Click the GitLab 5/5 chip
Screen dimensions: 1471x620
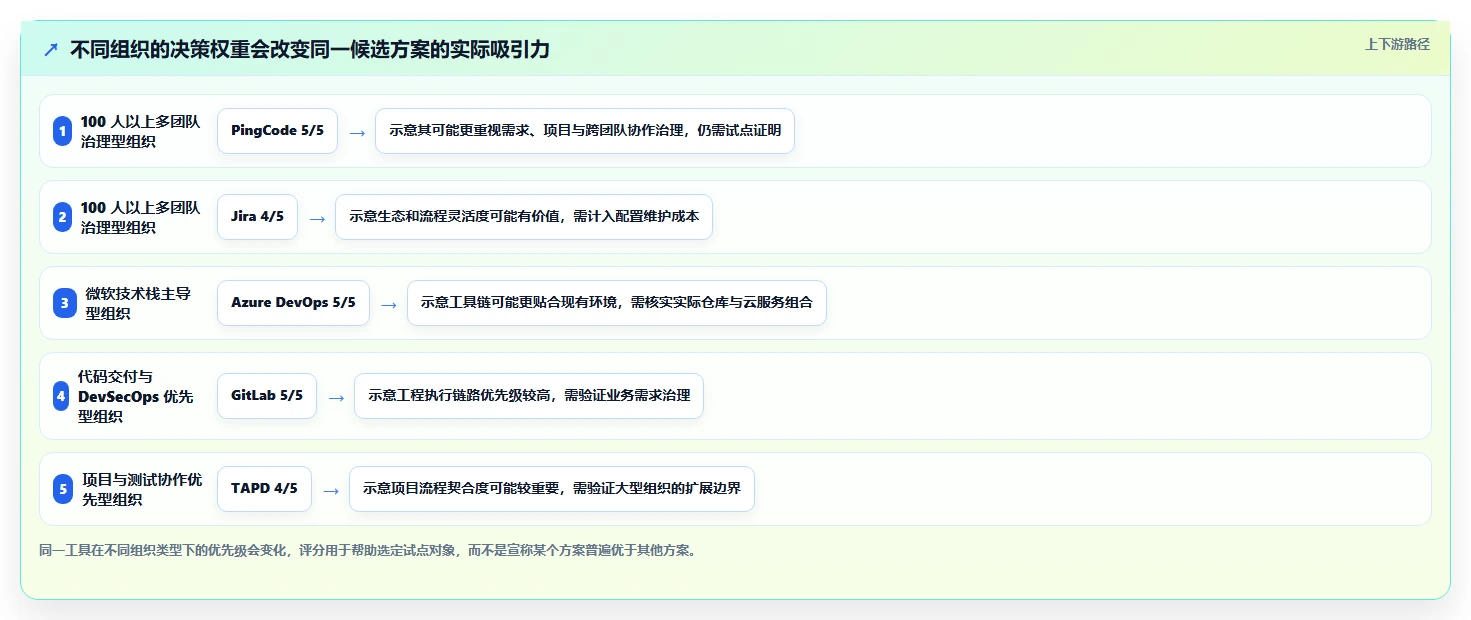(x=266, y=396)
